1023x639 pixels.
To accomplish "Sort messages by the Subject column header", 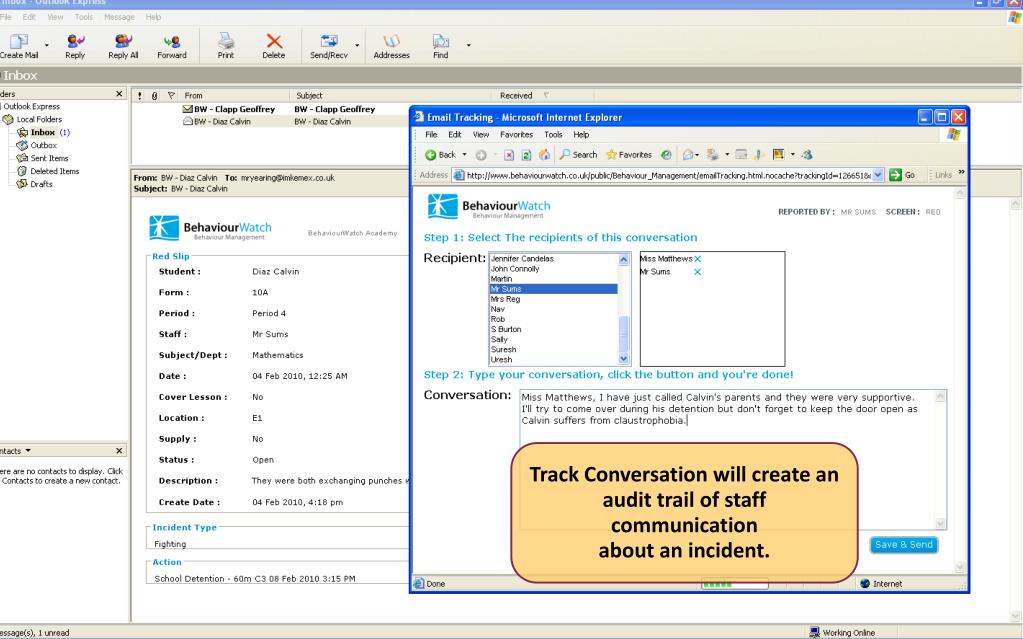I will [x=393, y=95].
